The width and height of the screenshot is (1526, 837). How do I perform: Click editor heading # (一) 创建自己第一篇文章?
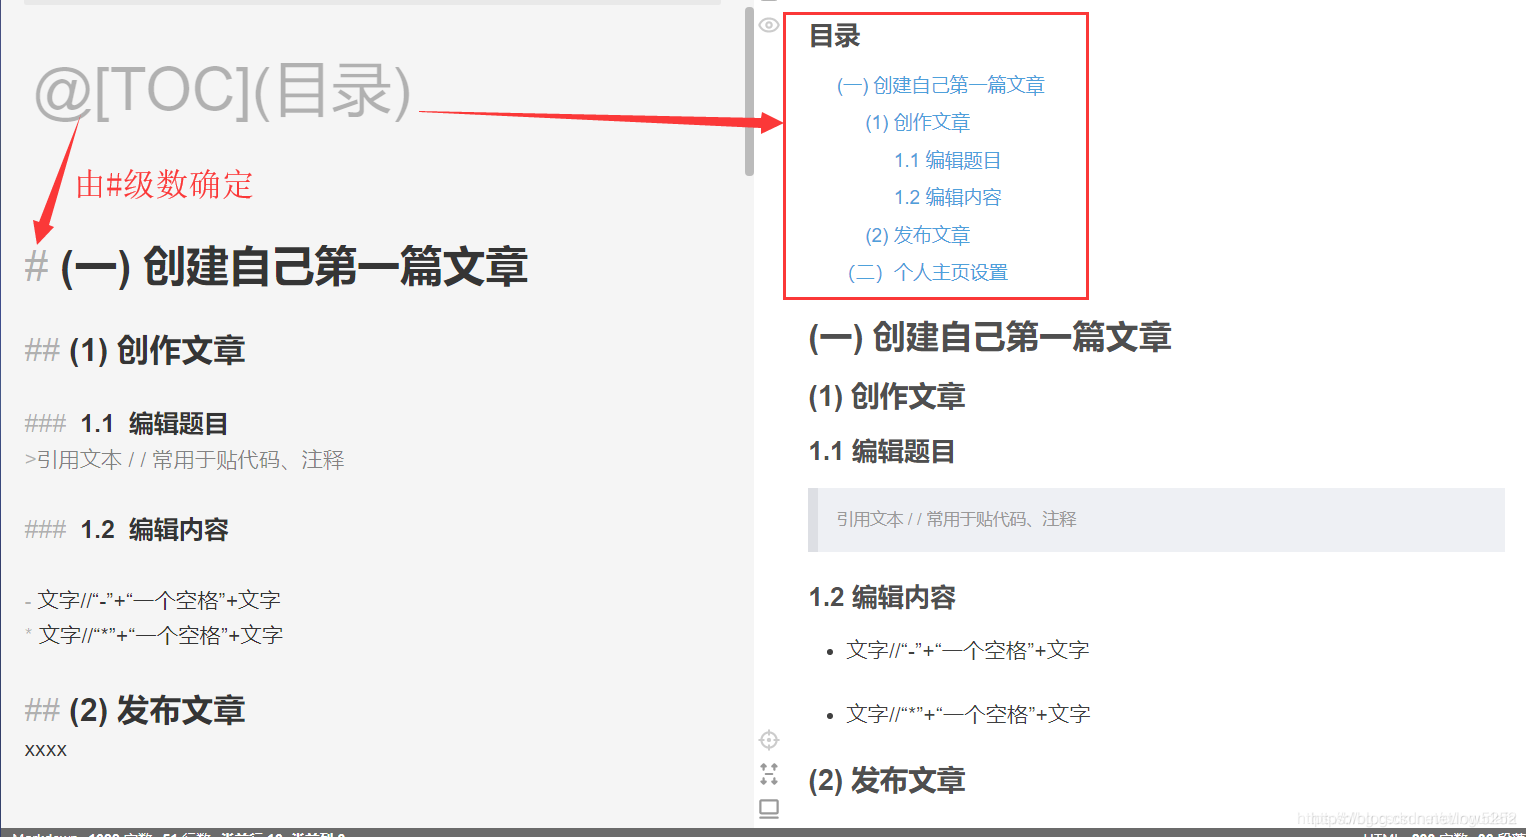coord(276,267)
